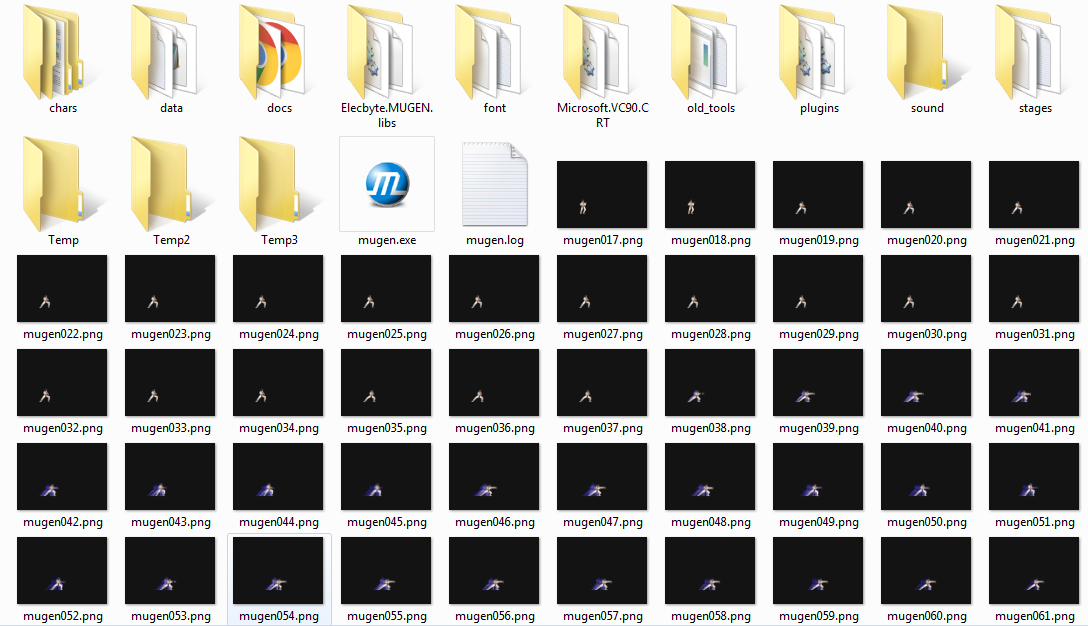1088x626 pixels.
Task: Select thumbnail mugen044.png
Action: pos(278,477)
